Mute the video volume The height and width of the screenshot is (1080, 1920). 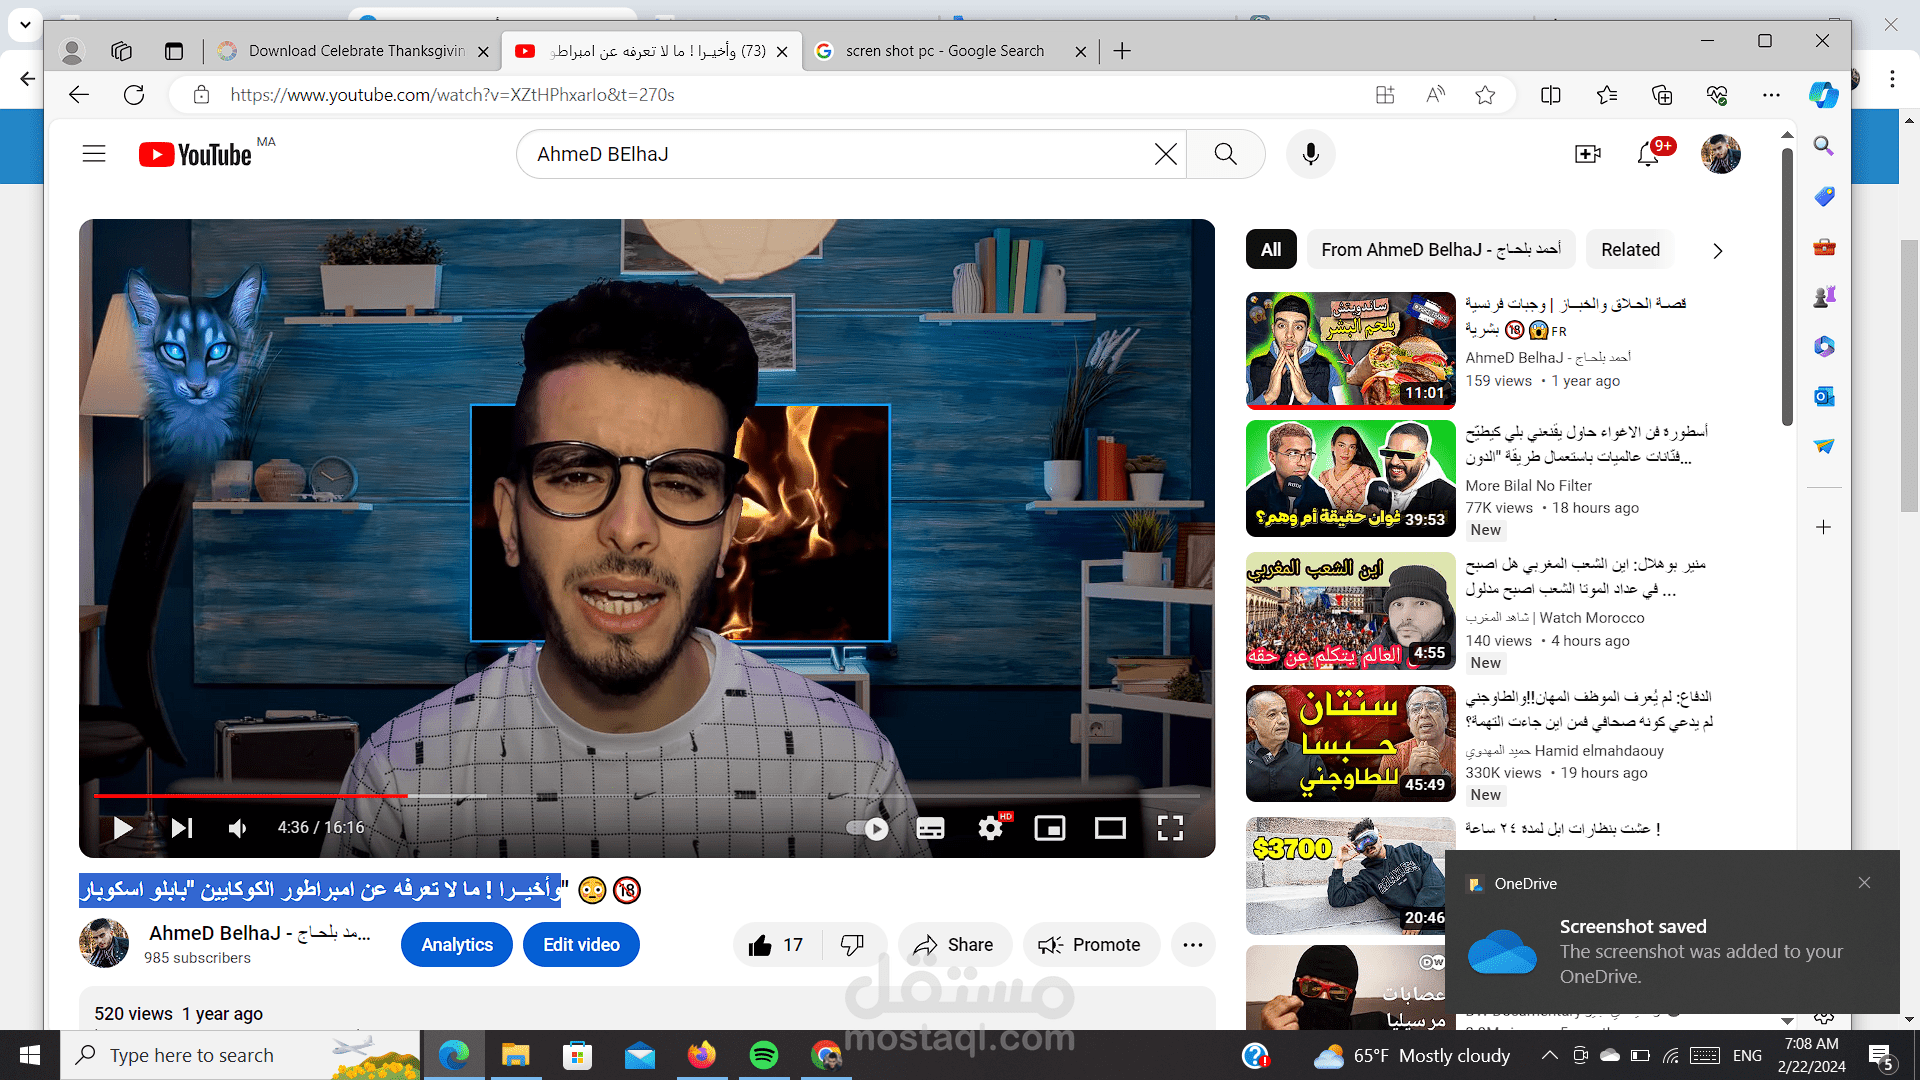tap(238, 828)
